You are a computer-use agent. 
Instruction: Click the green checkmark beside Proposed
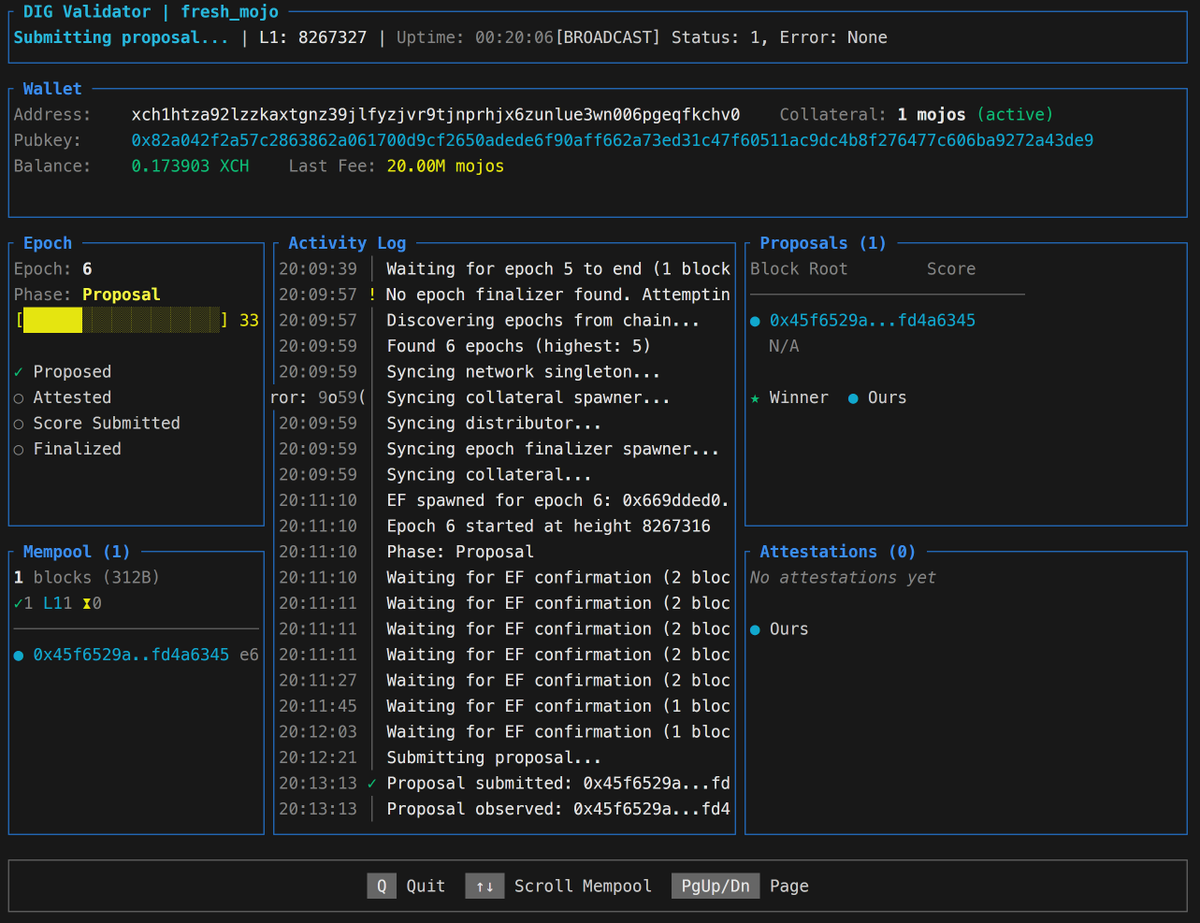(19, 372)
